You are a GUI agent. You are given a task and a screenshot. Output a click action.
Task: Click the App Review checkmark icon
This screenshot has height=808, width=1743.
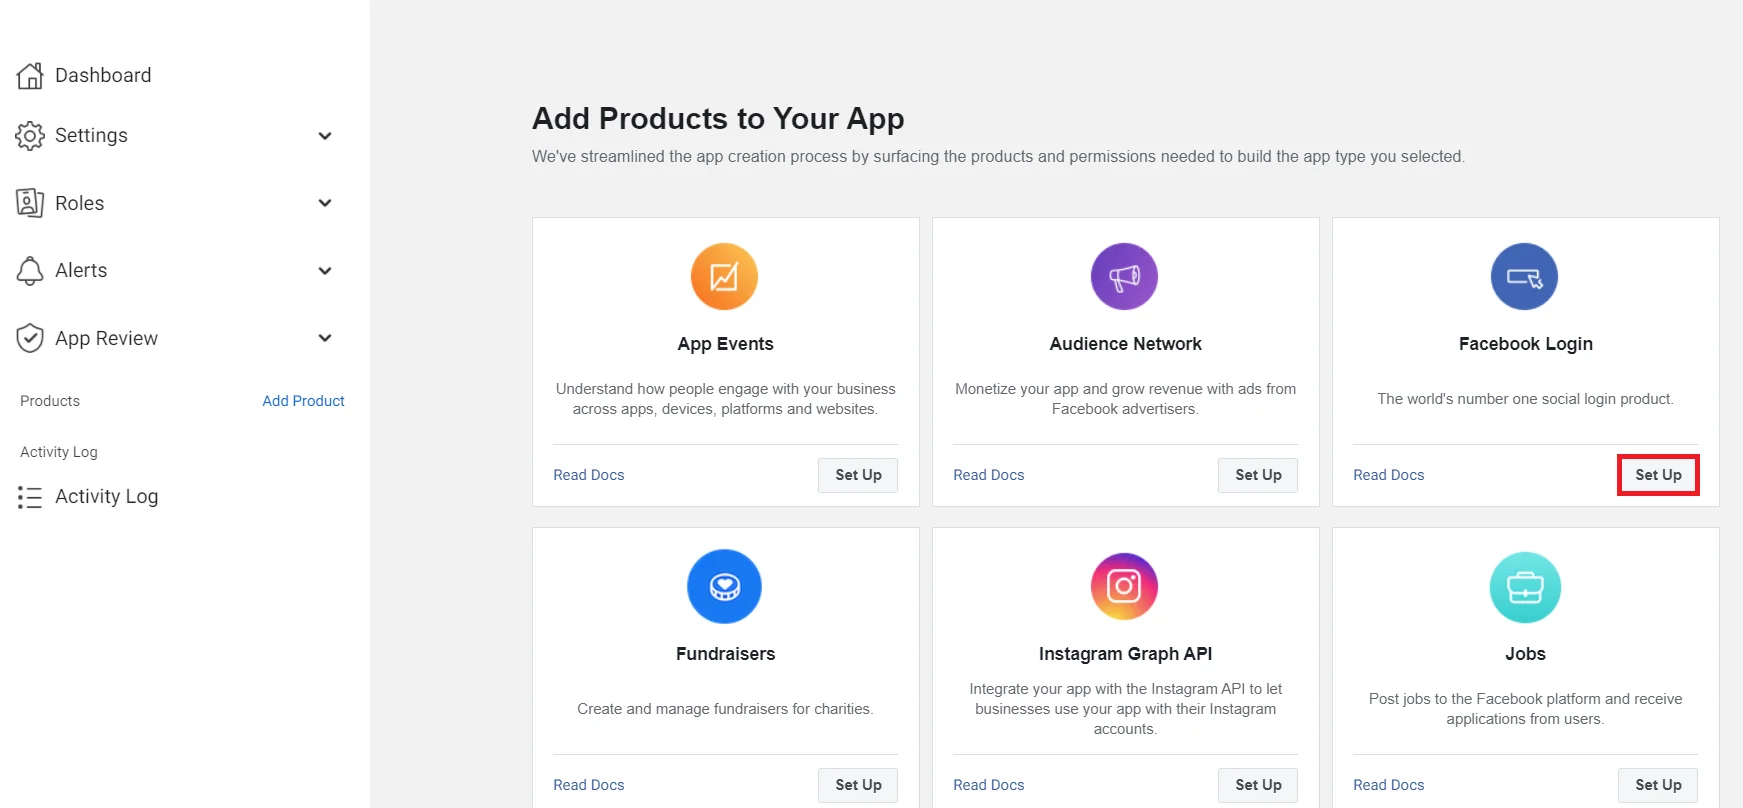[30, 338]
